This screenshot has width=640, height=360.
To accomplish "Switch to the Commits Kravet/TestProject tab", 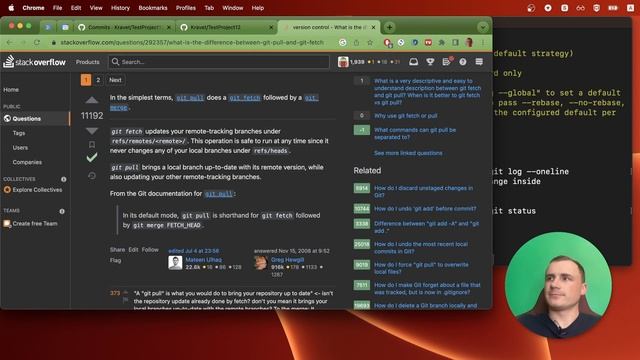I will [124, 27].
